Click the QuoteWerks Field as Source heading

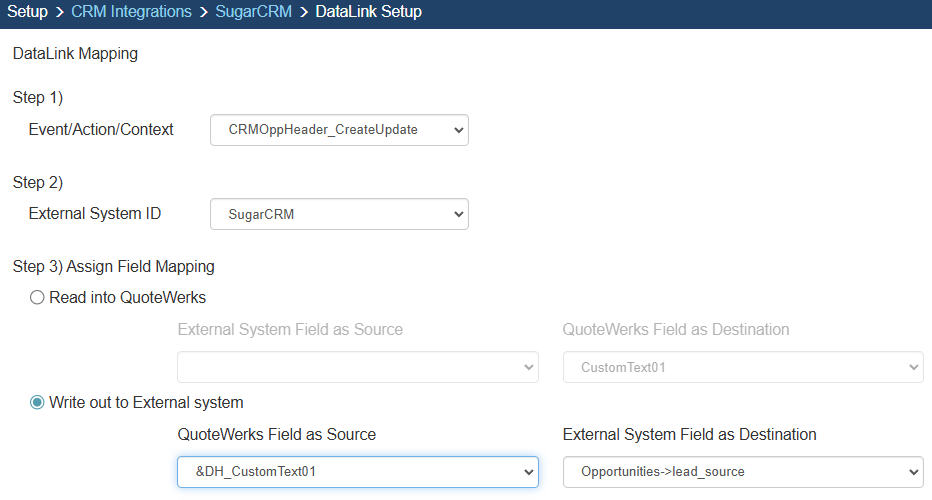click(x=276, y=434)
